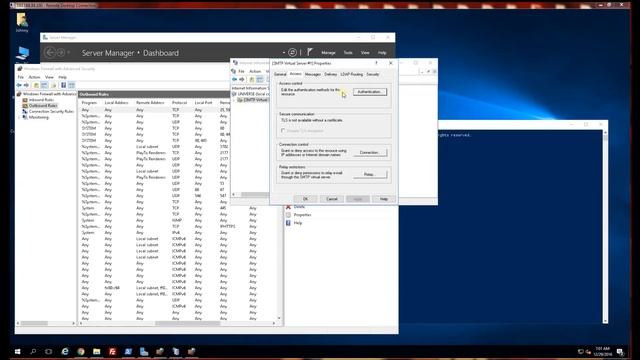Switch to the Delivery tab
Image resolution: width=640 pixels, height=360 pixels.
[331, 74]
